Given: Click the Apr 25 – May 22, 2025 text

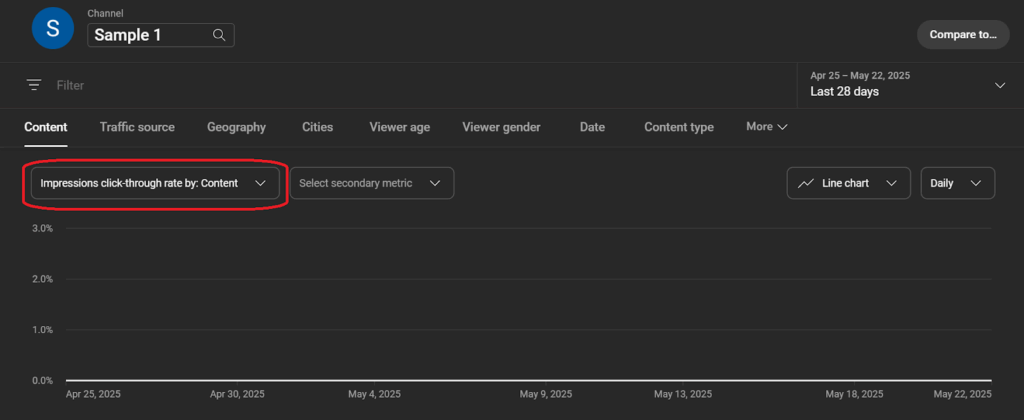Looking at the screenshot, I should [x=860, y=76].
